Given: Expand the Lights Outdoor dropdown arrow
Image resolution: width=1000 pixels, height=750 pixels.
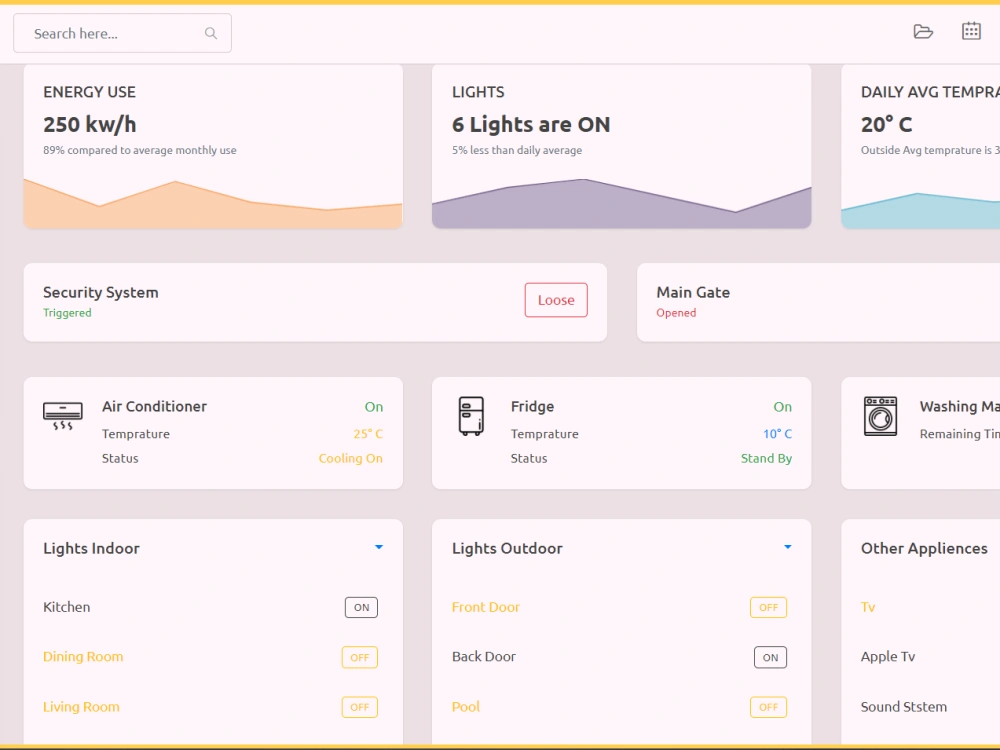Looking at the screenshot, I should point(788,547).
